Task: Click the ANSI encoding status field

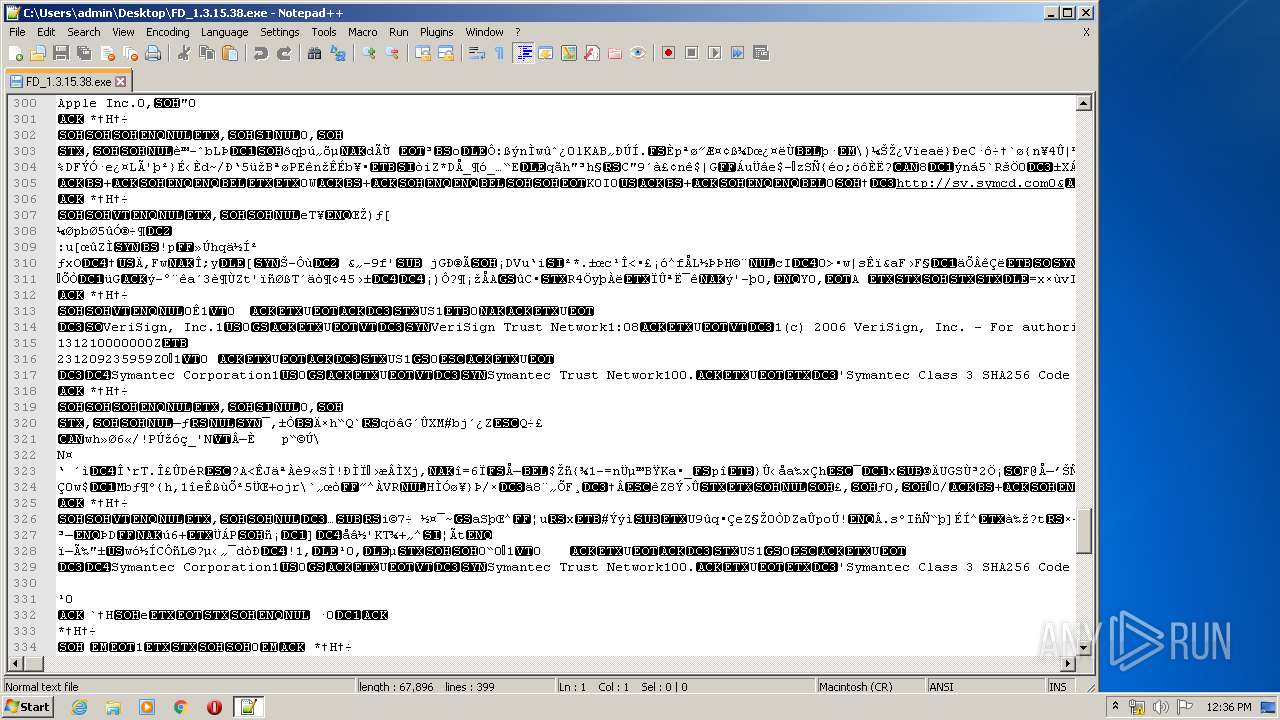Action: coord(985,687)
